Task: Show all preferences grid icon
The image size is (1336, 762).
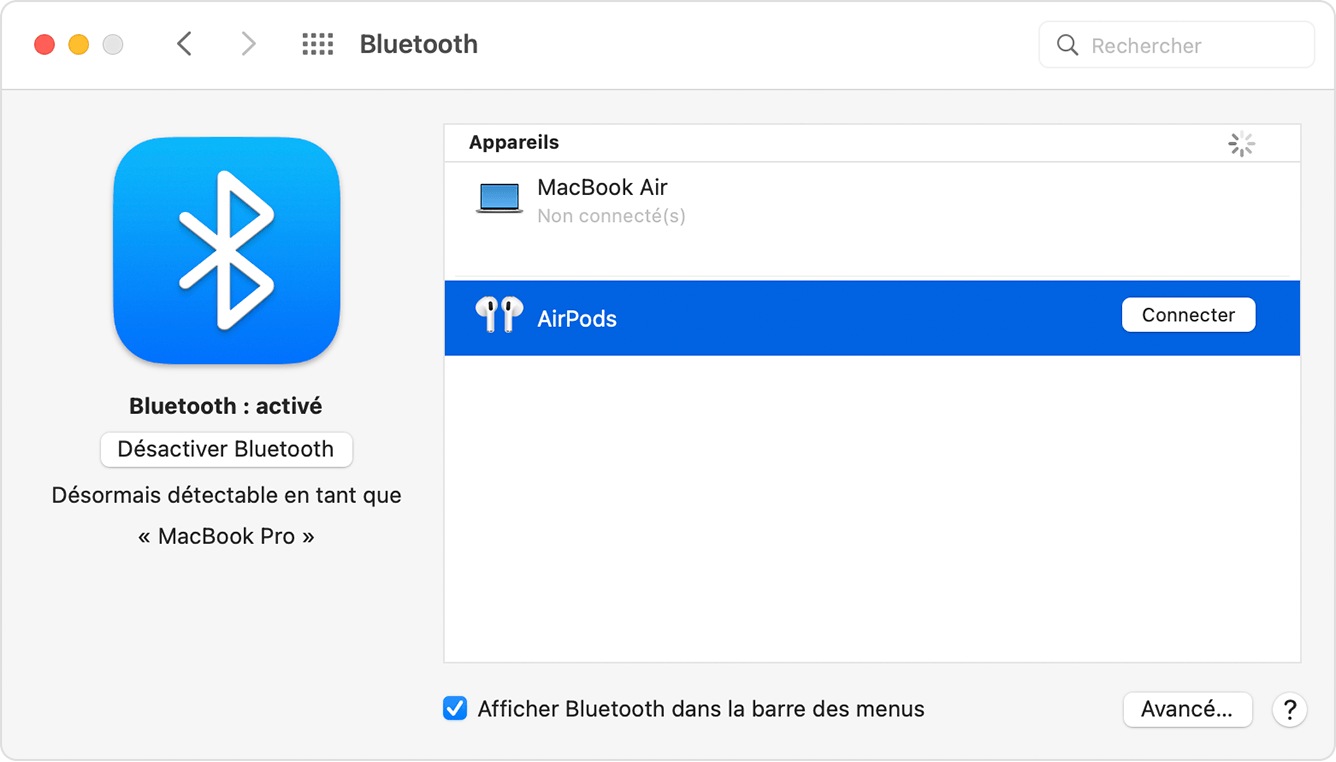Action: (318, 44)
